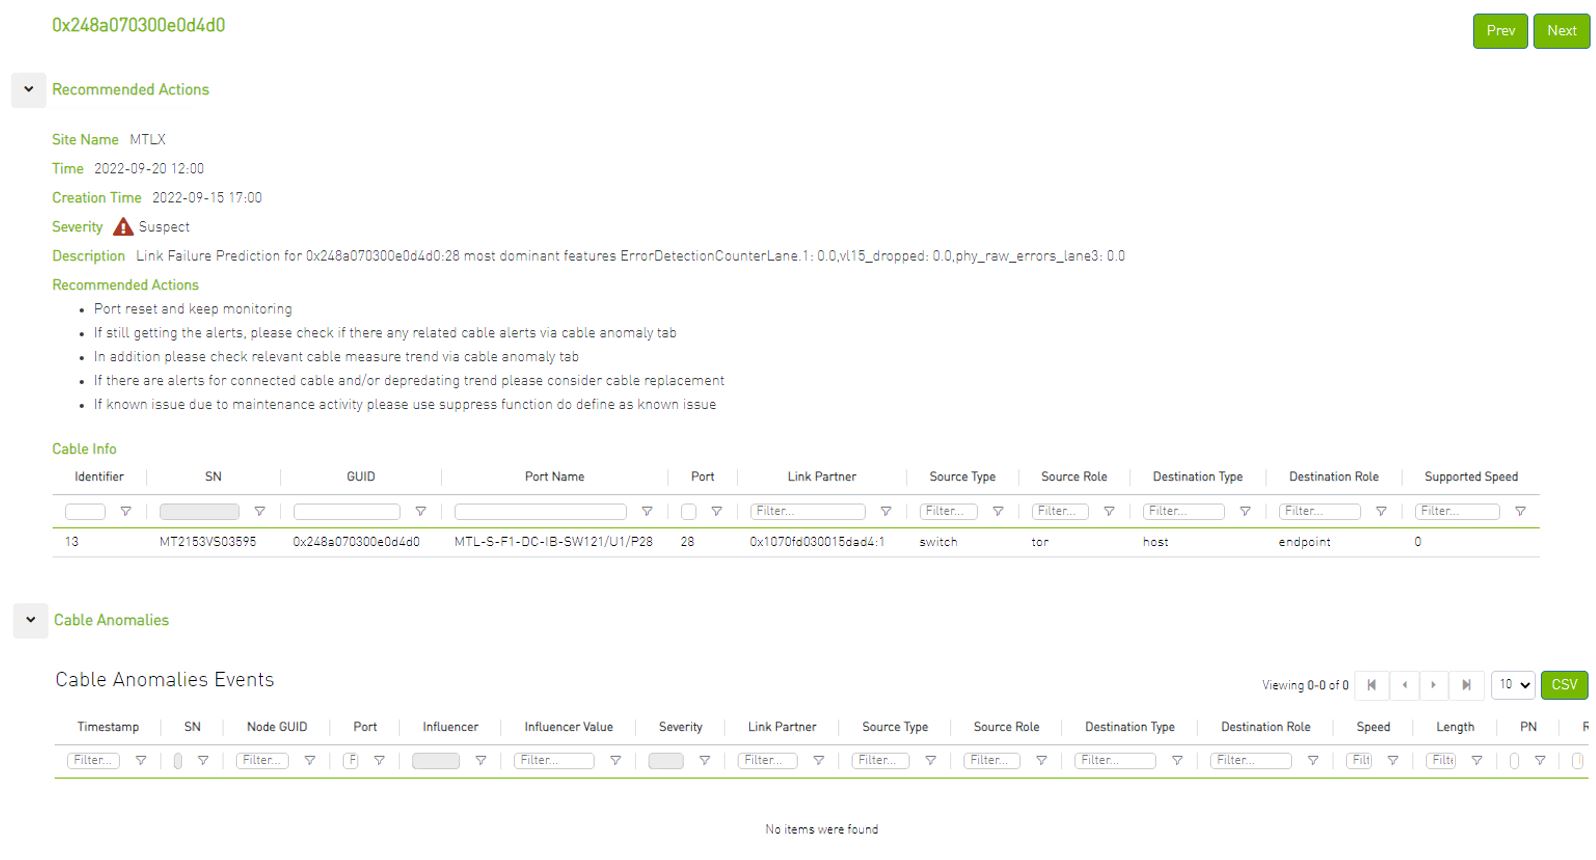Sort by Identifier column header
The width and height of the screenshot is (1596, 860).
[99, 477]
